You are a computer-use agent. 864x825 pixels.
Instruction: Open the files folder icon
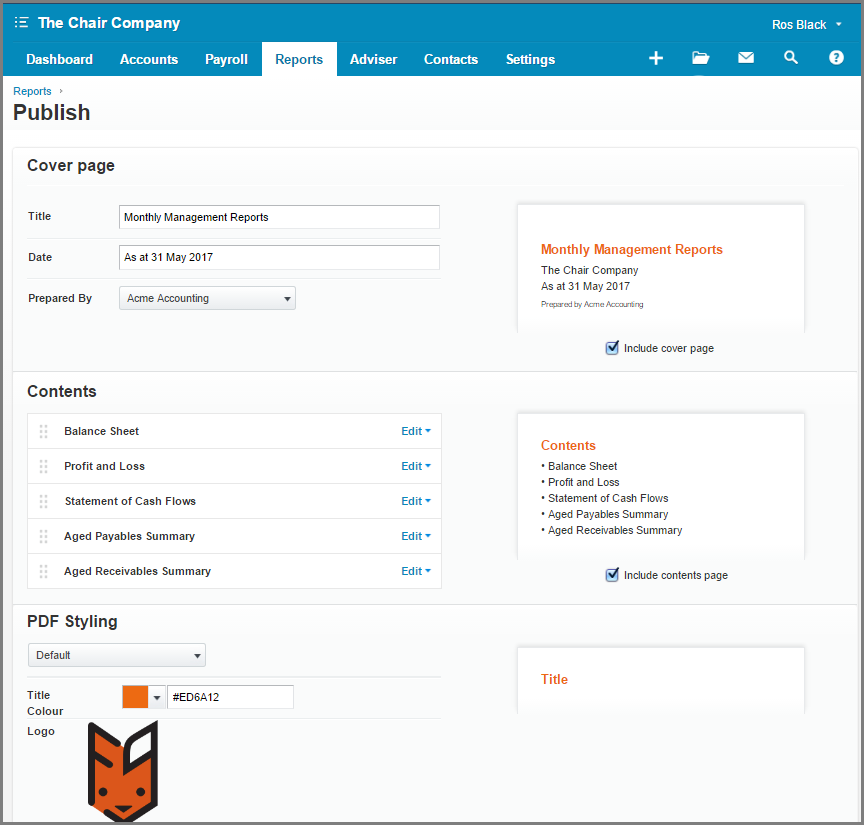pos(700,58)
